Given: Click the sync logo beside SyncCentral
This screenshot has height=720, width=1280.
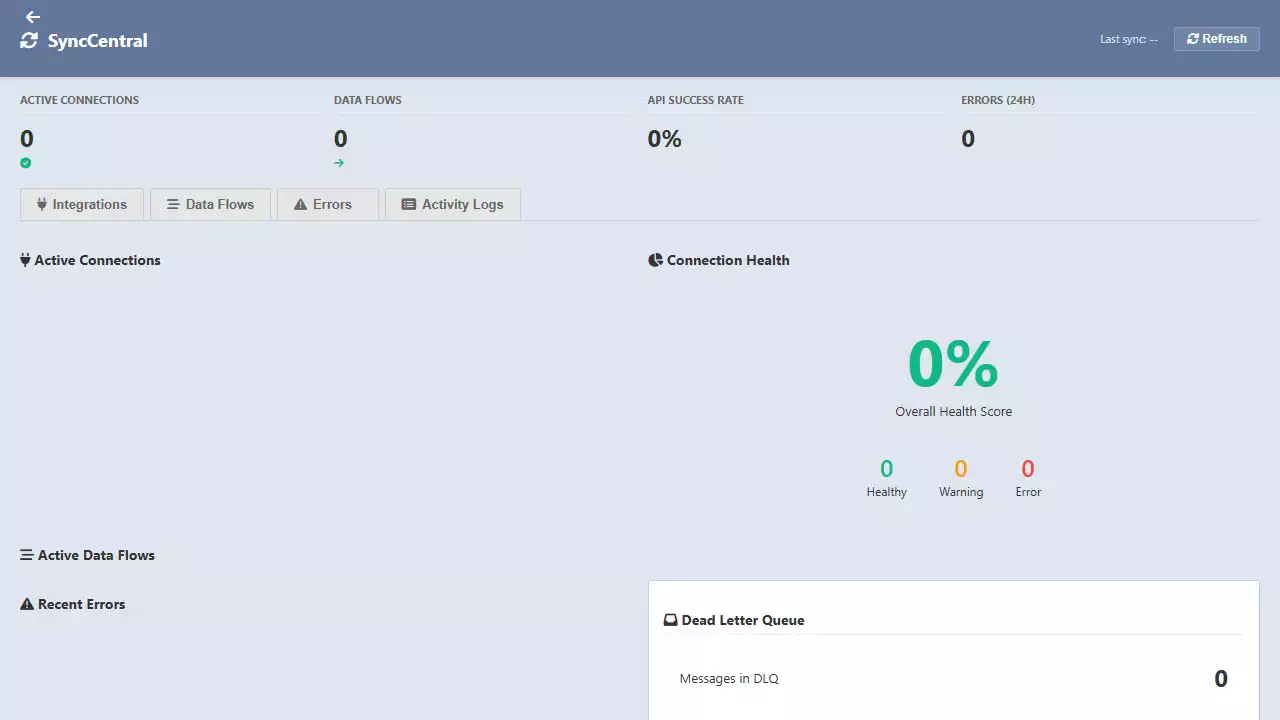Looking at the screenshot, I should tap(28, 41).
